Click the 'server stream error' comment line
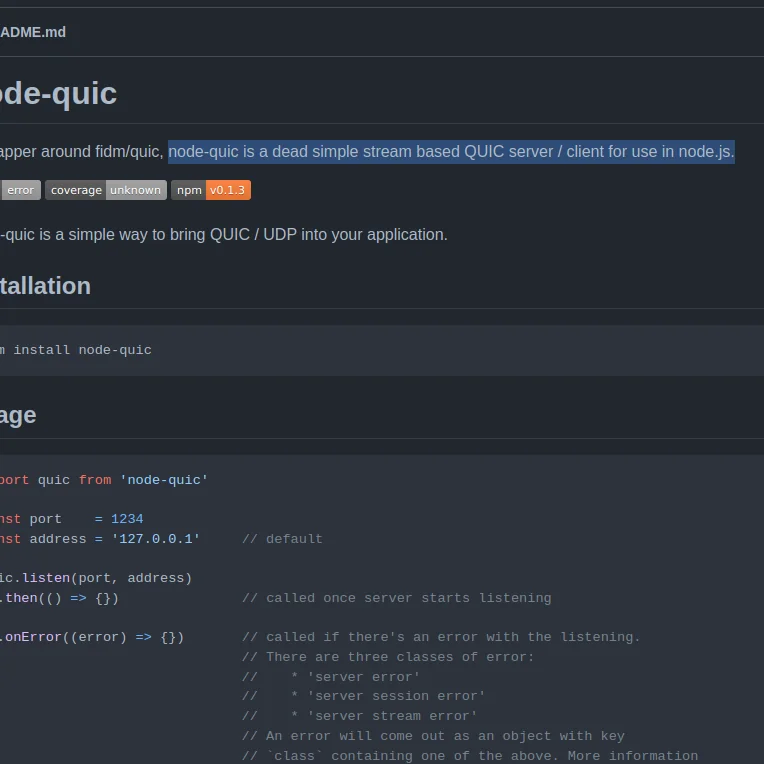Viewport: 764px width, 764px height. point(360,716)
